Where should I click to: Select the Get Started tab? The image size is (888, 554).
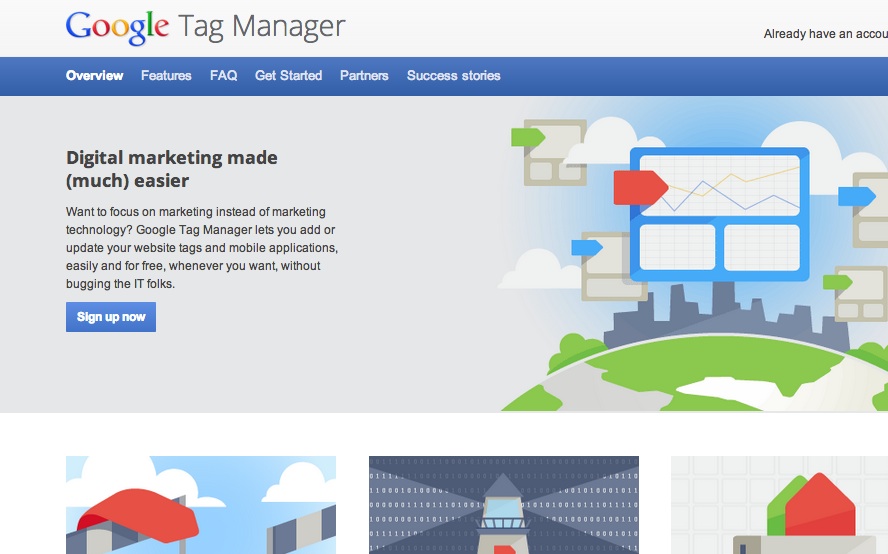point(288,75)
